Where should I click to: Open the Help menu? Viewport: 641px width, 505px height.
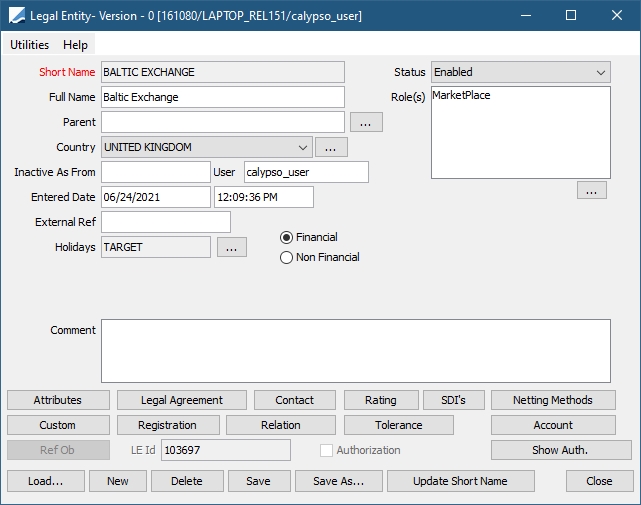pos(75,45)
